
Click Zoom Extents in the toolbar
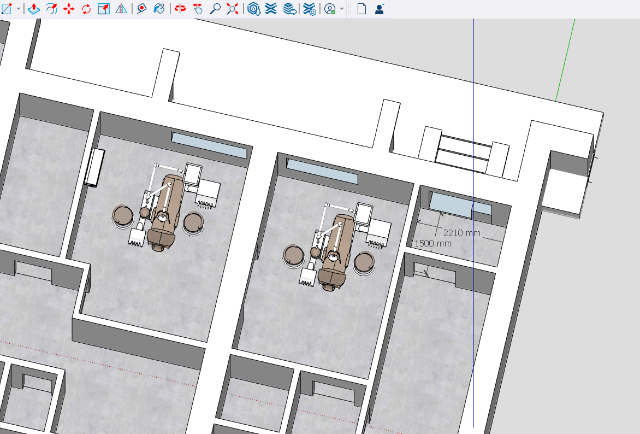232,9
